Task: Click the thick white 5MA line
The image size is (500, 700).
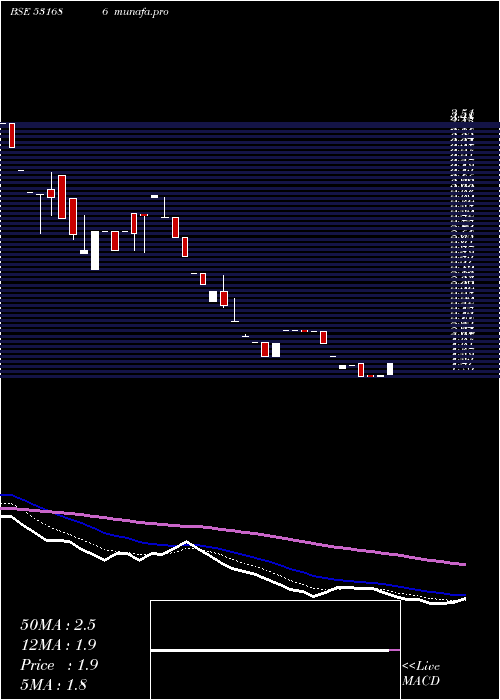Action: click(x=232, y=569)
